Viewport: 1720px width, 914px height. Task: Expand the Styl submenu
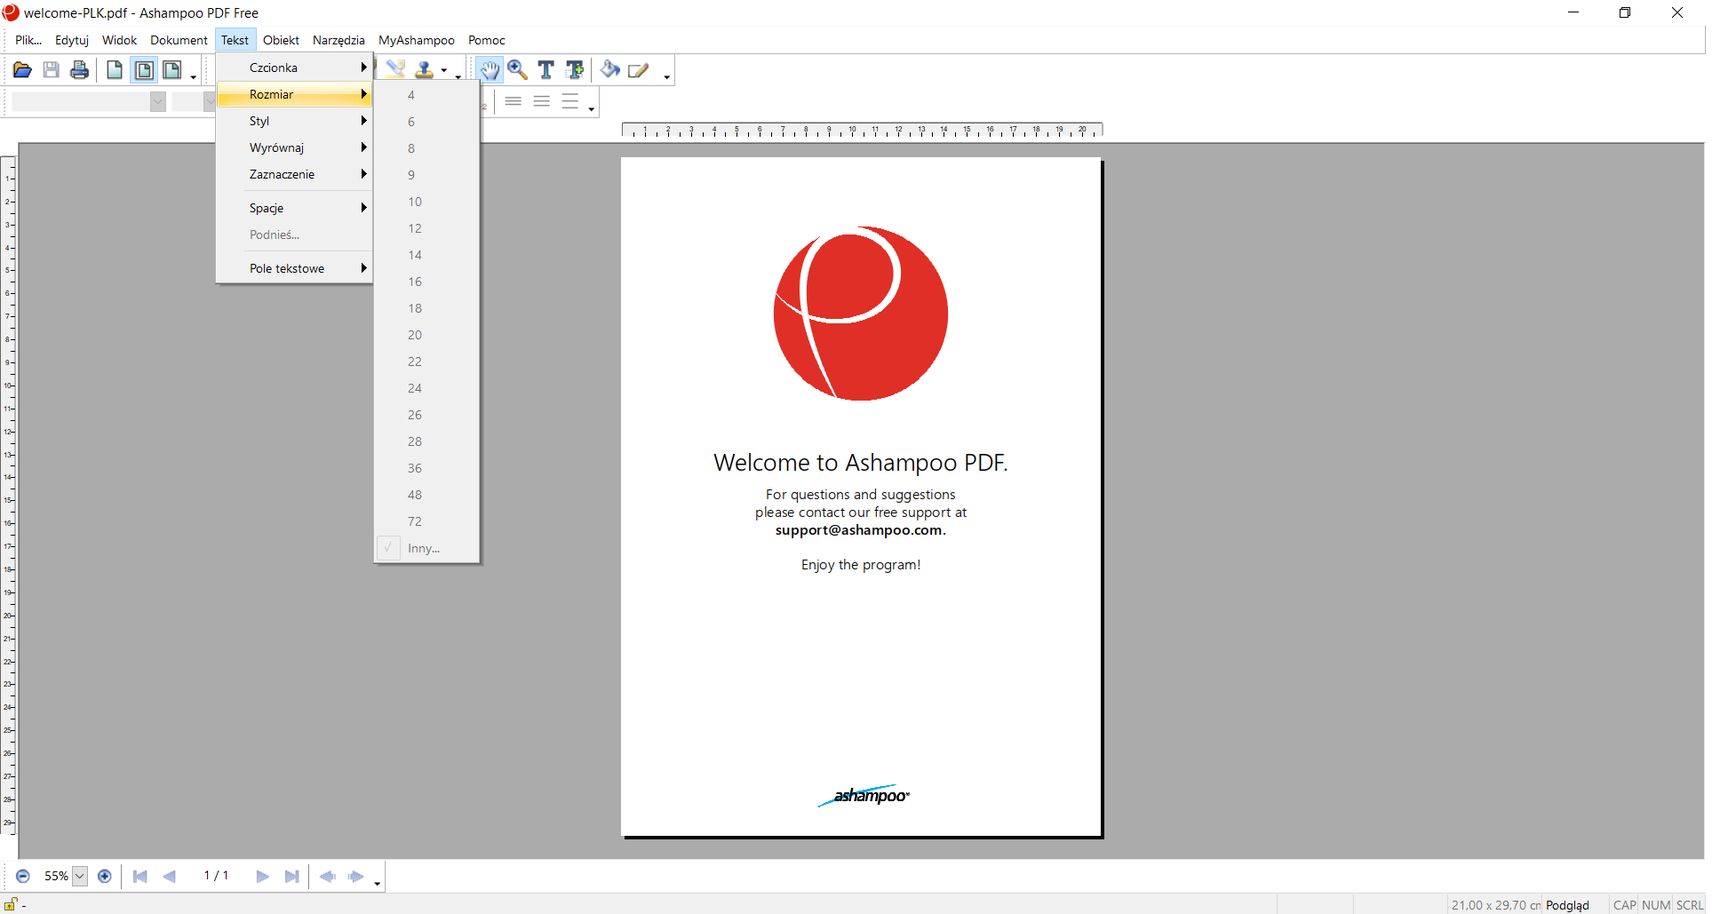(x=294, y=121)
